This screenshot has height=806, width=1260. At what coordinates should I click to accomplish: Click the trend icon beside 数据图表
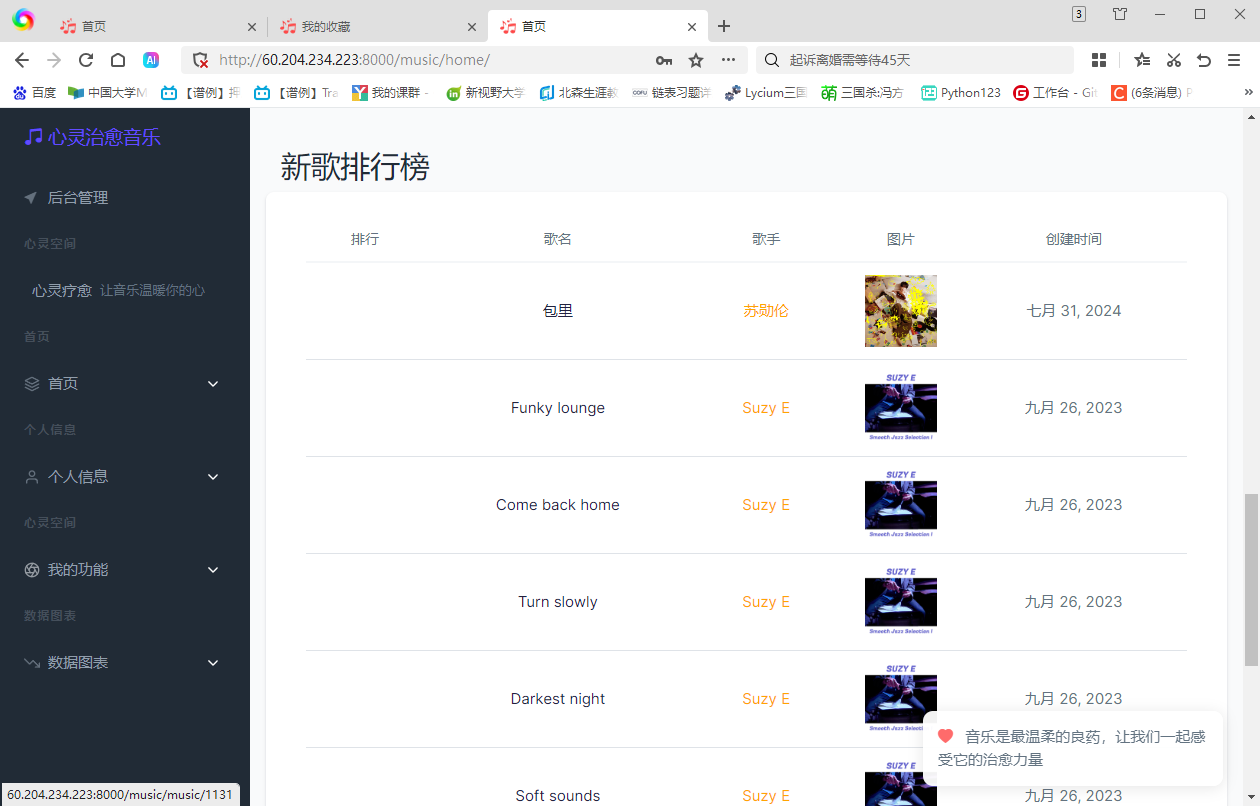click(x=32, y=663)
